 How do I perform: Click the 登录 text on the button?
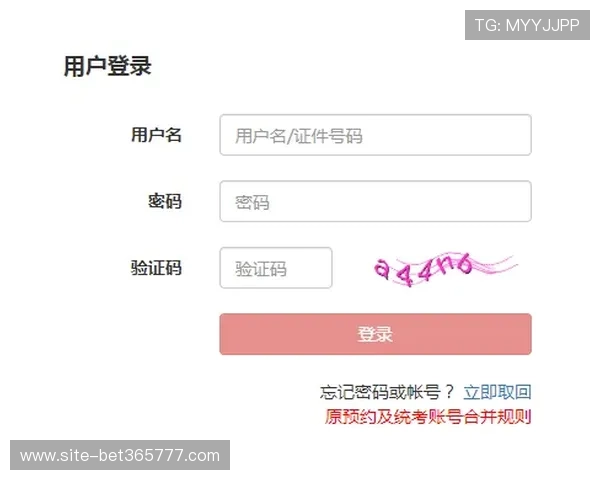point(375,334)
